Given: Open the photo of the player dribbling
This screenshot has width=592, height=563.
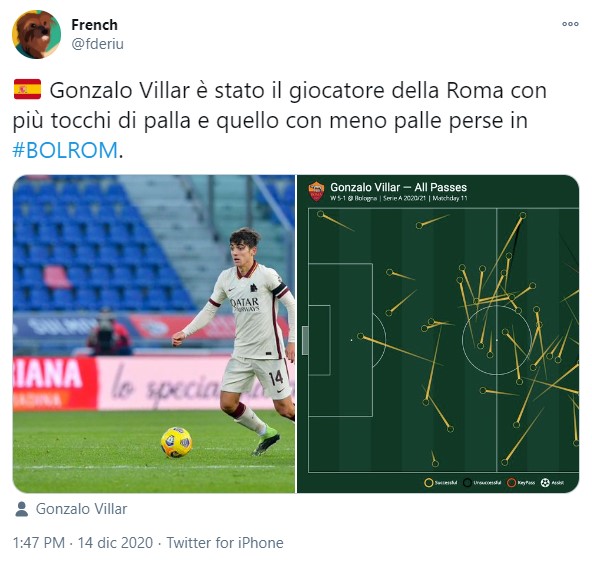Looking at the screenshot, I should point(154,334).
